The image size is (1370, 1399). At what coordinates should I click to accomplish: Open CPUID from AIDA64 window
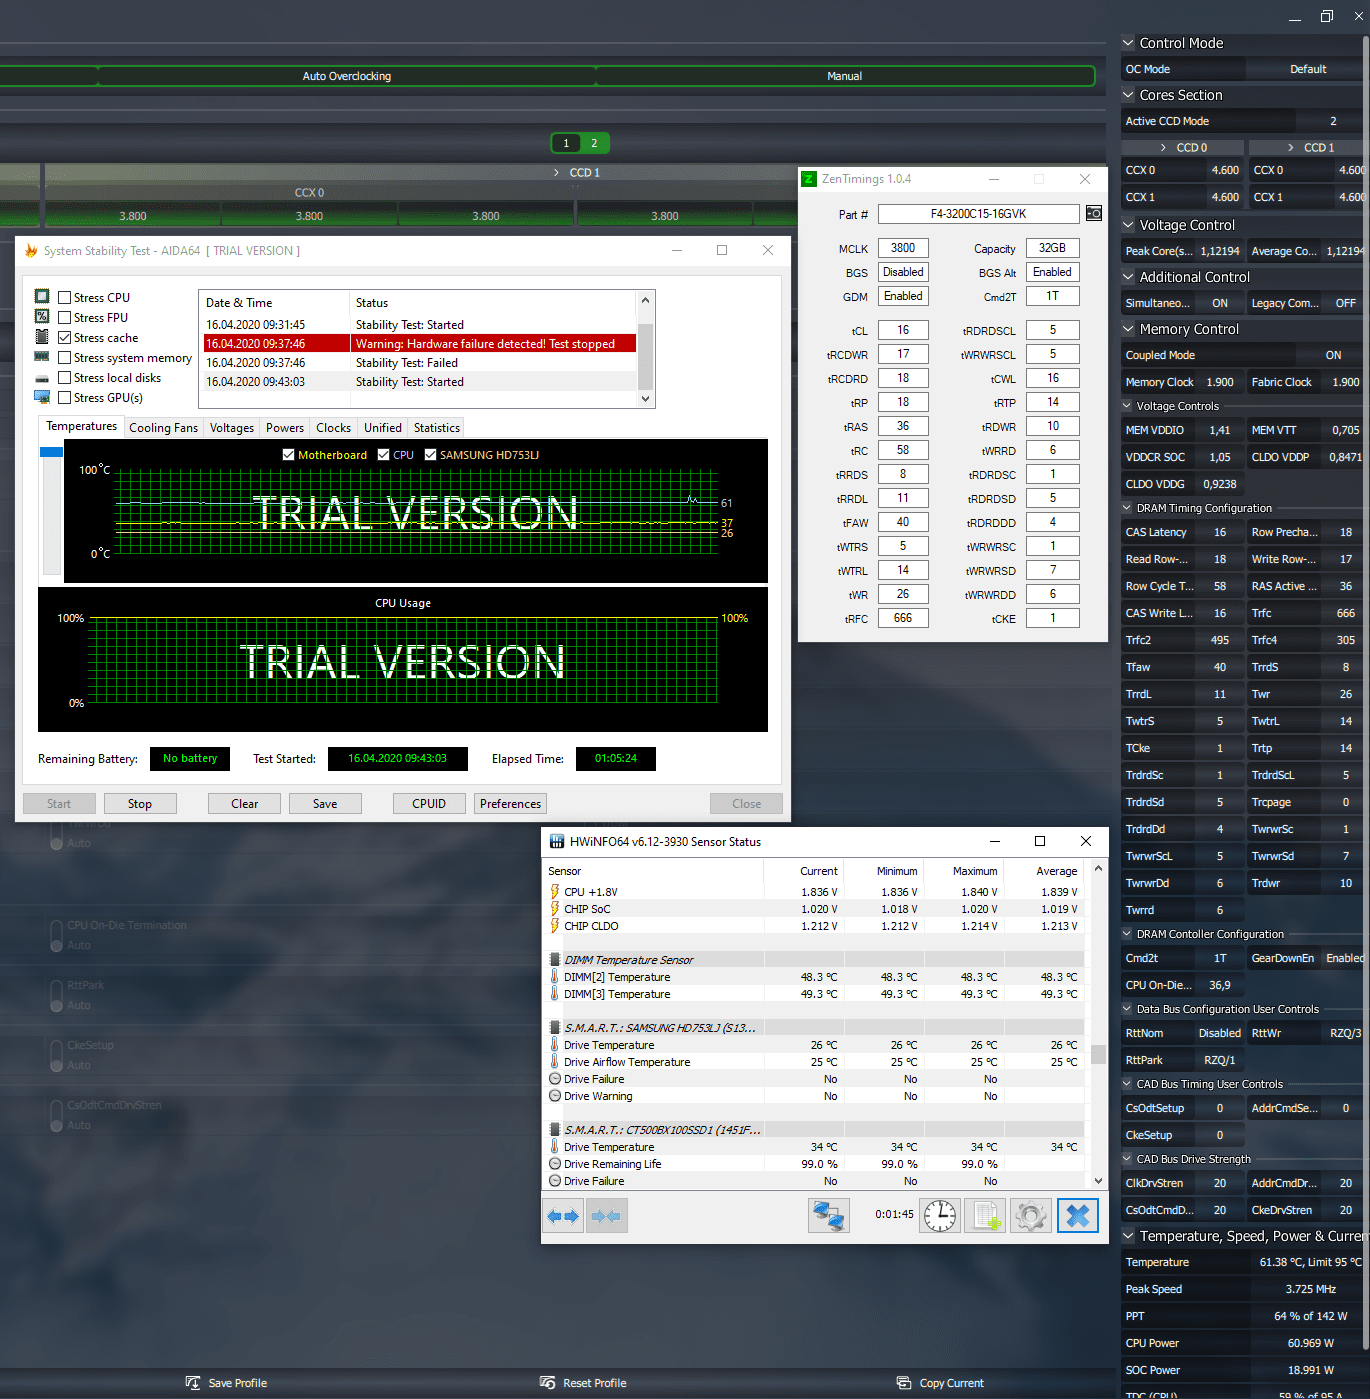(429, 804)
